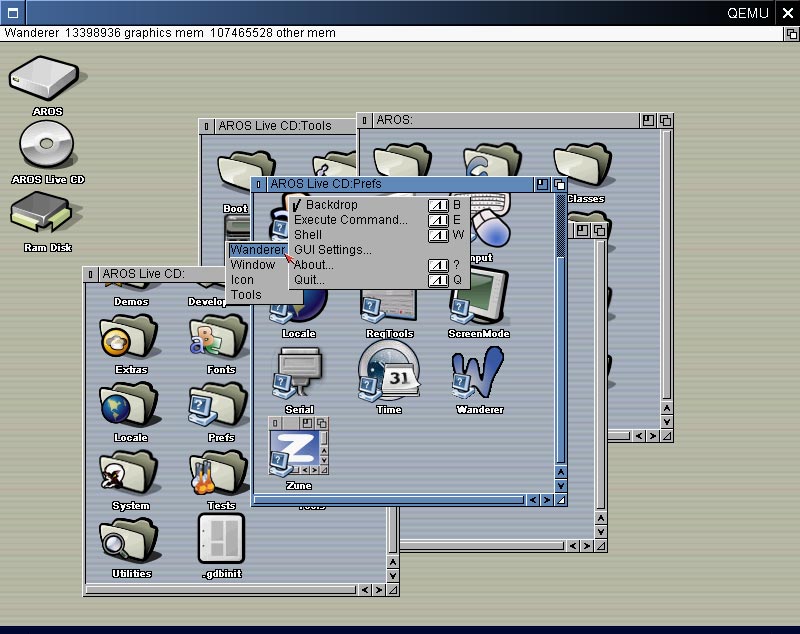Viewport: 800px width, 634px height.
Task: Close the AROS Live CD:Prefs window gadget
Action: pos(259,184)
